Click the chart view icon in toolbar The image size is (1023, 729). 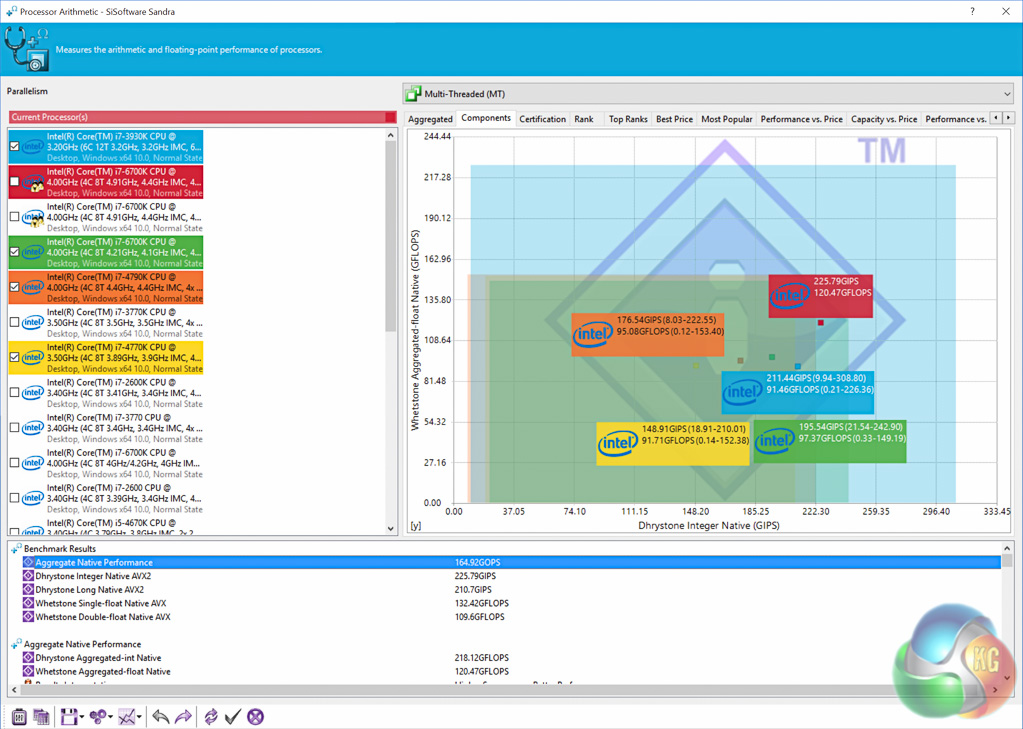point(126,716)
